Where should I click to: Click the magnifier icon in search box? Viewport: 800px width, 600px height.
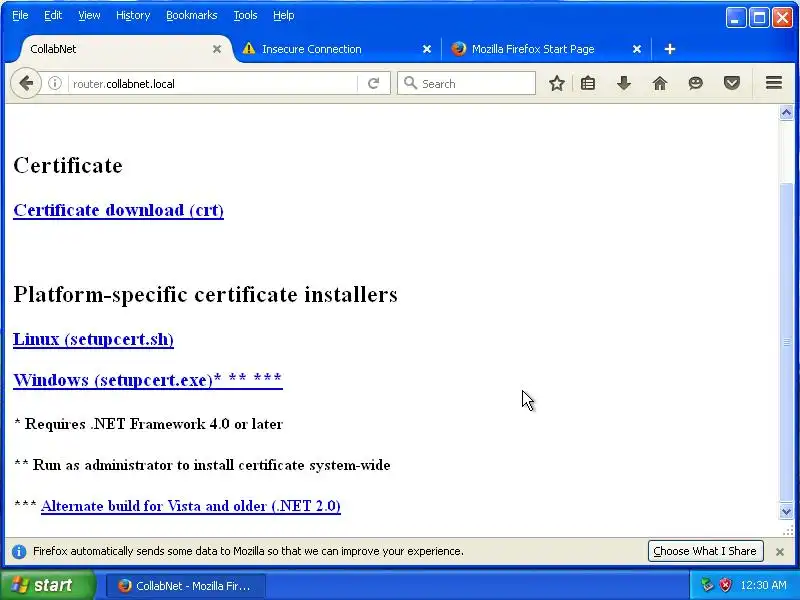(x=410, y=83)
